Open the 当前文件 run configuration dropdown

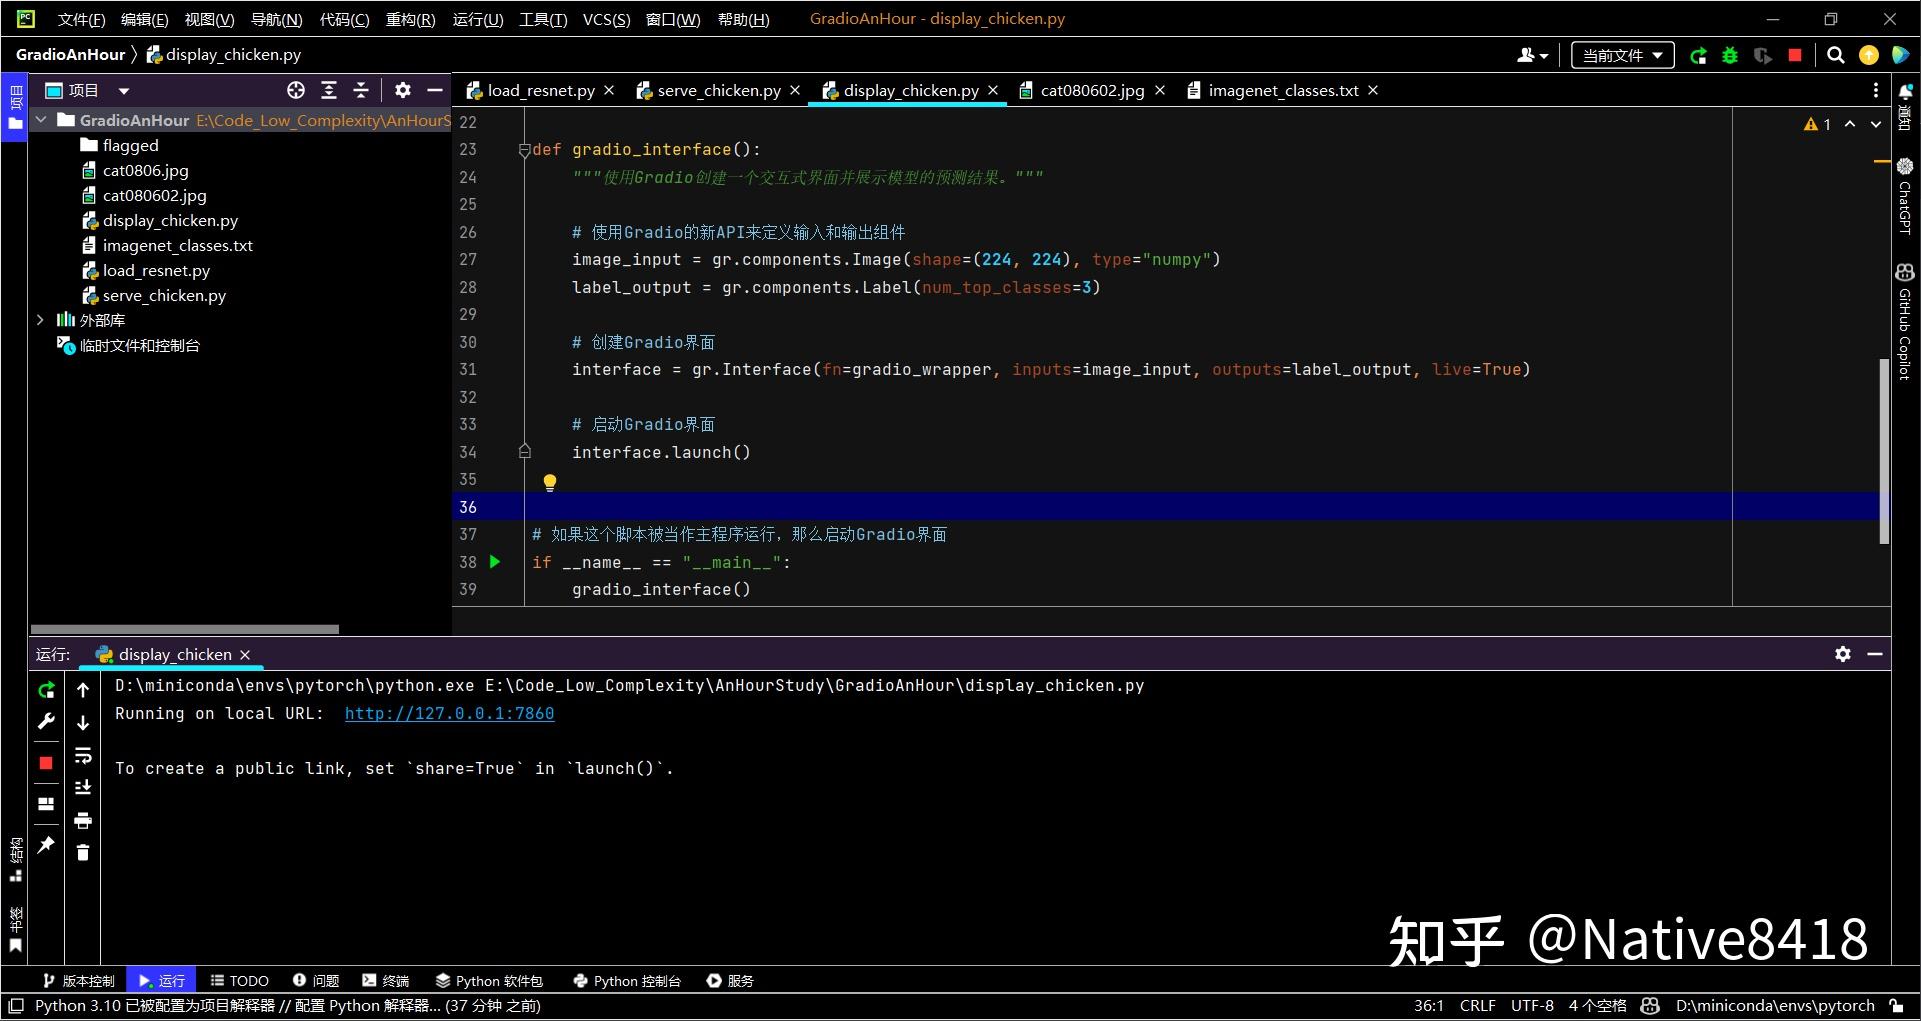click(1622, 56)
